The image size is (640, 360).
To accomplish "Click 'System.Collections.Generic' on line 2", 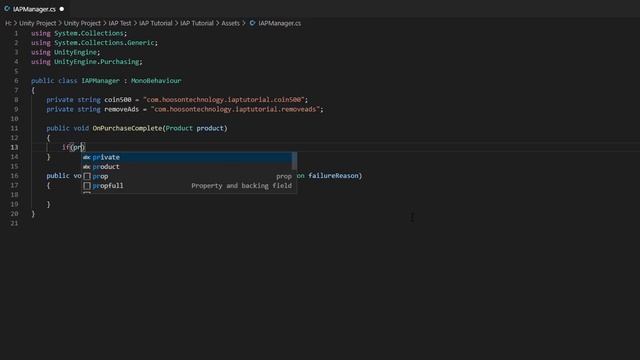I will [x=104, y=43].
